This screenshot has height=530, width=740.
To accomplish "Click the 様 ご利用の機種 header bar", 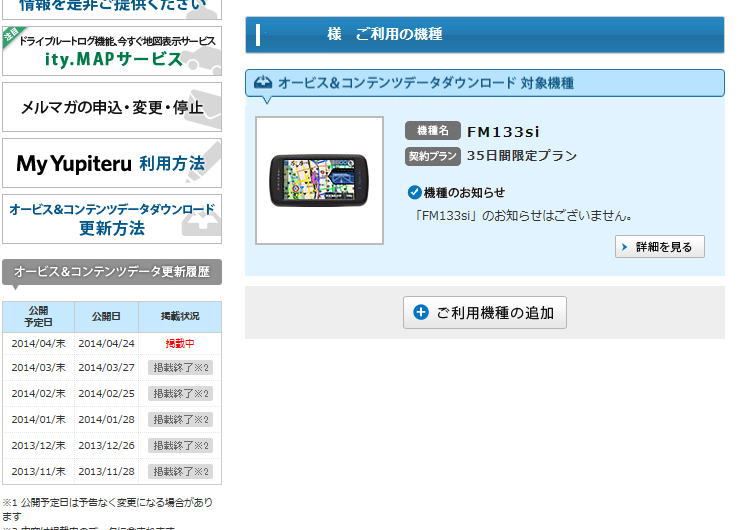I will tap(485, 34).
